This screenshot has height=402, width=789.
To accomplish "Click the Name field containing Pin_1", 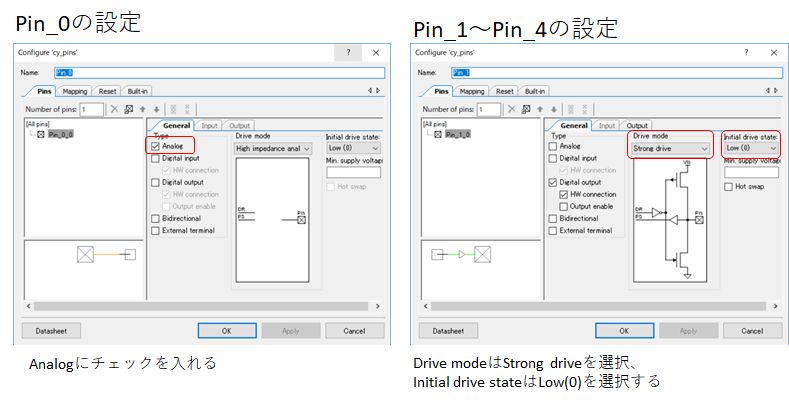I will pyautogui.click(x=617, y=73).
